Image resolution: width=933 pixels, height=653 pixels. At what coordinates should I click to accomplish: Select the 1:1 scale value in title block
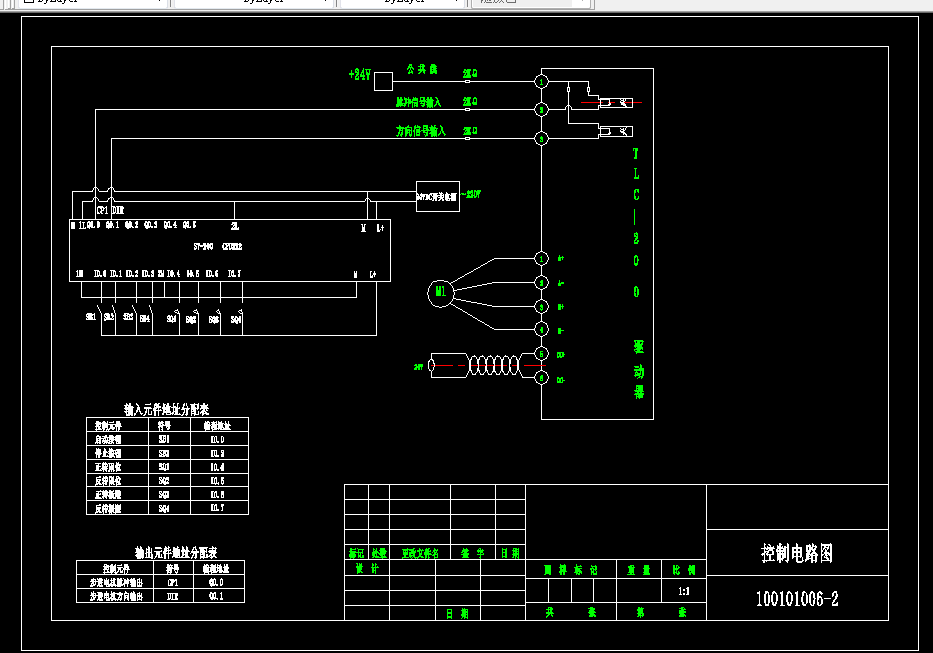[684, 592]
